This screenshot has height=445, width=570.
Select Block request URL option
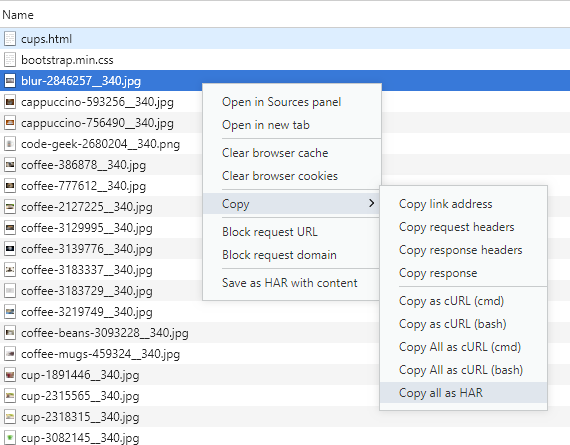269,232
